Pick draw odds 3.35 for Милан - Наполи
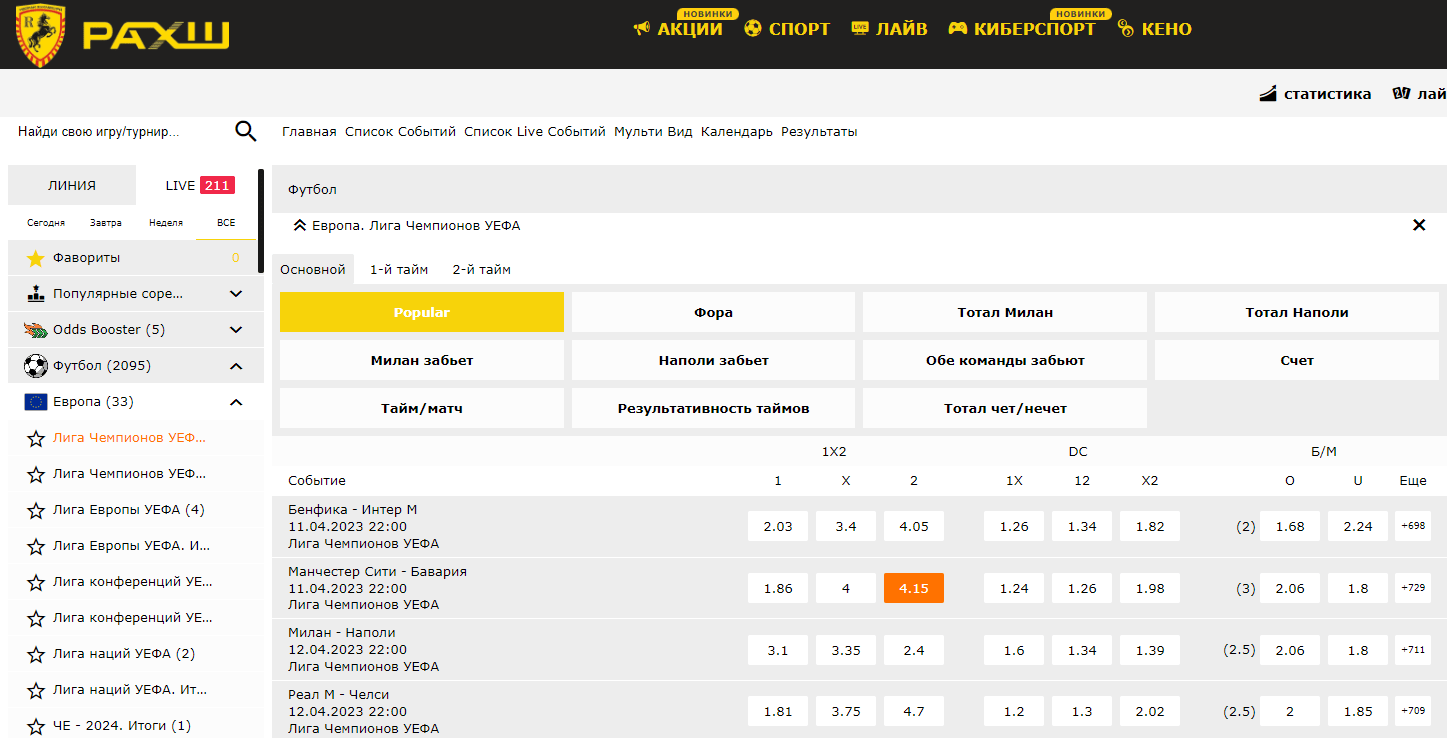 click(846, 650)
